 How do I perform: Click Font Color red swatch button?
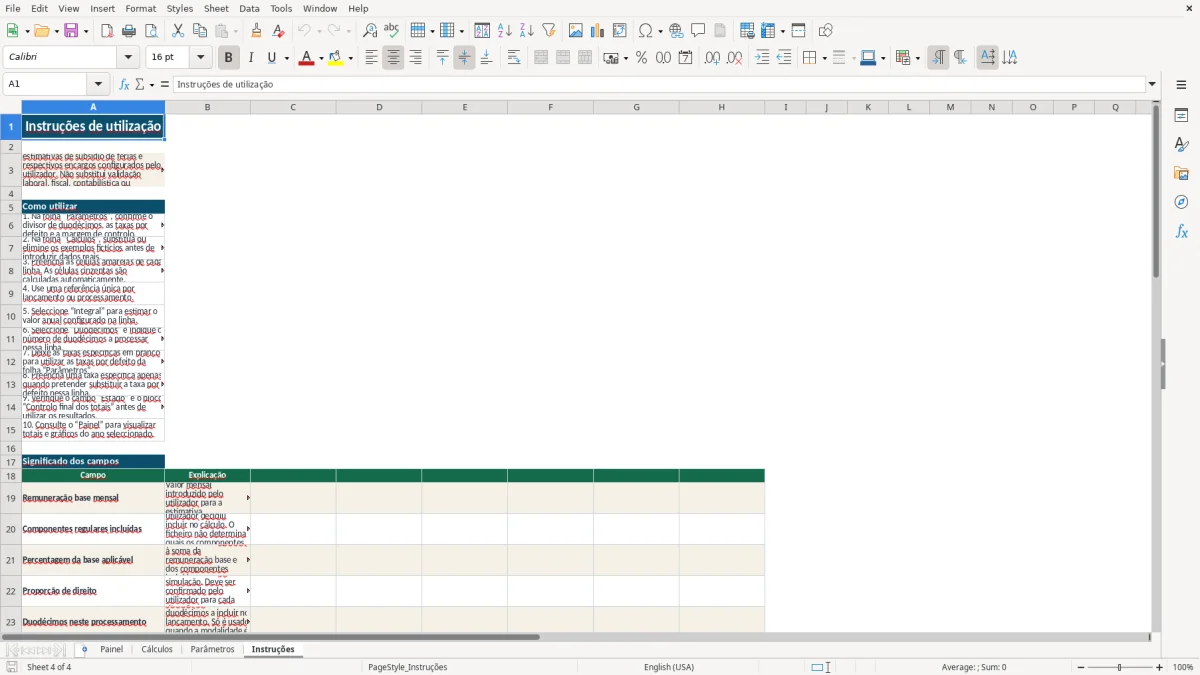(305, 58)
